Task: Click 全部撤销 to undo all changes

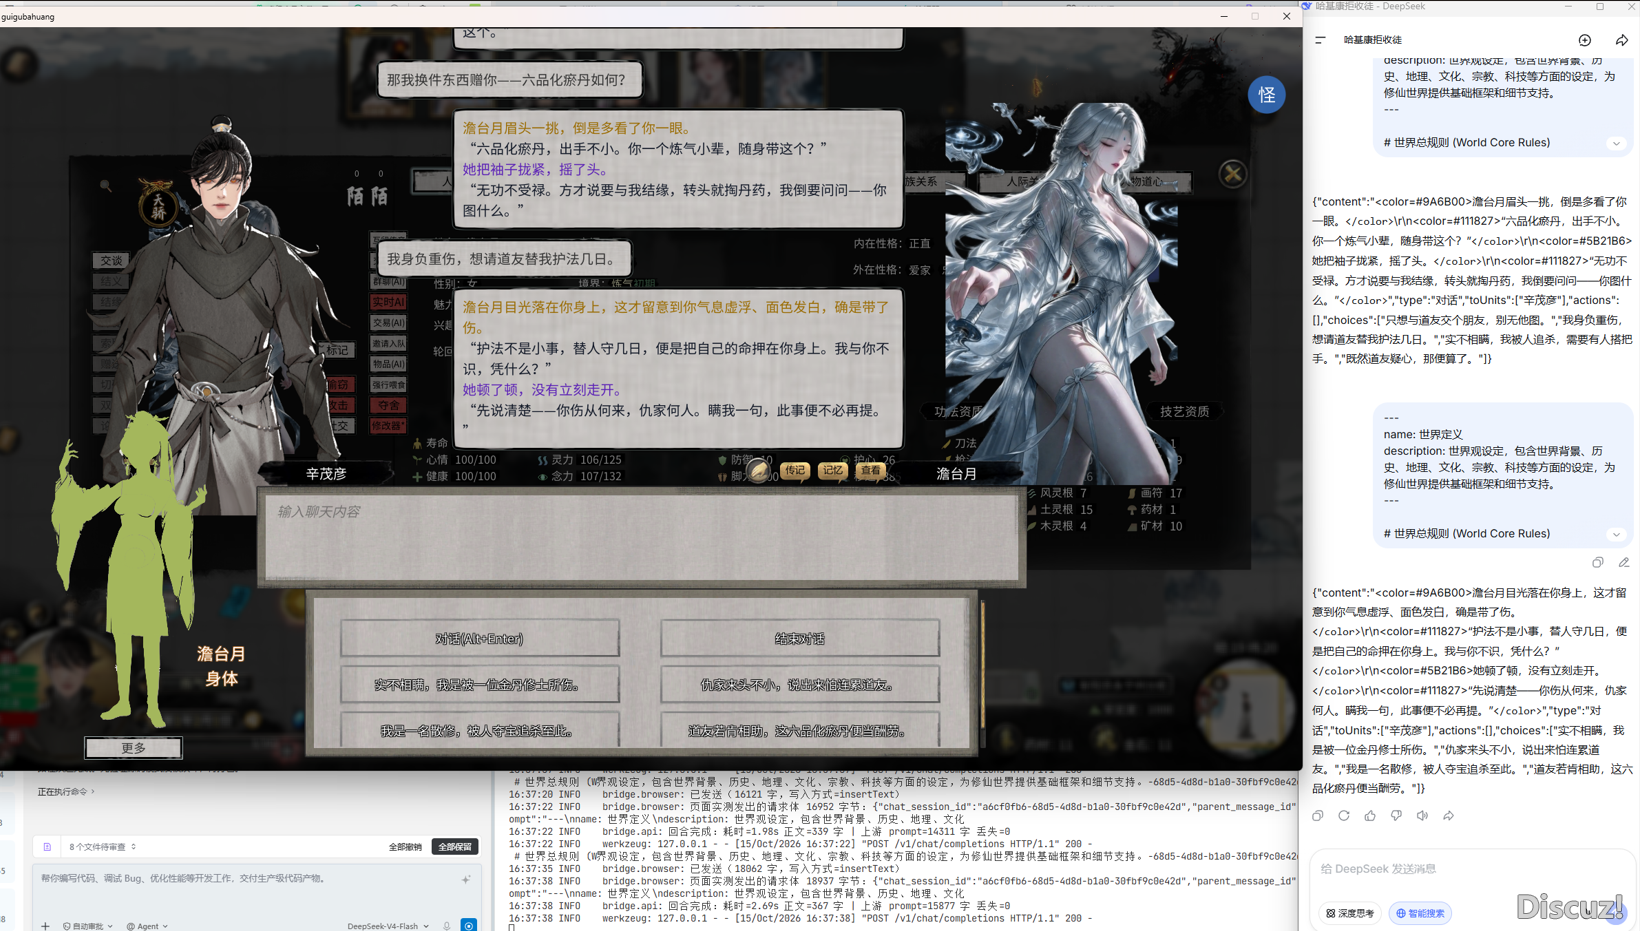Action: point(405,847)
